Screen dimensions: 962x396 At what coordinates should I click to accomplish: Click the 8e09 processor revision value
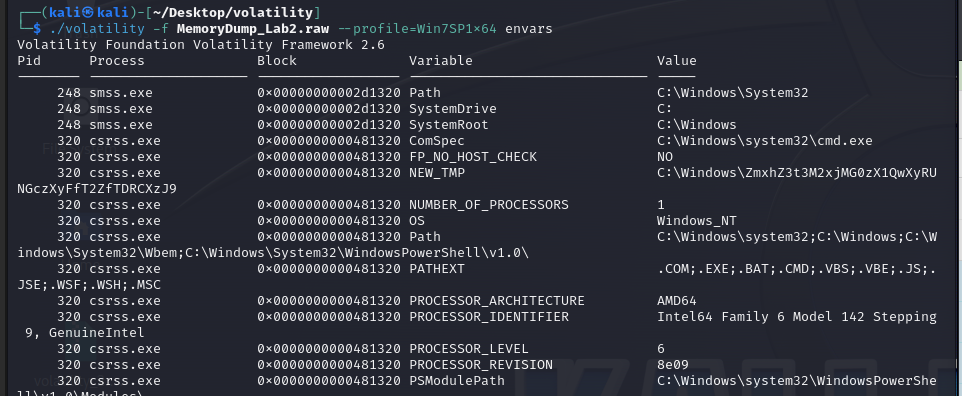coord(673,365)
